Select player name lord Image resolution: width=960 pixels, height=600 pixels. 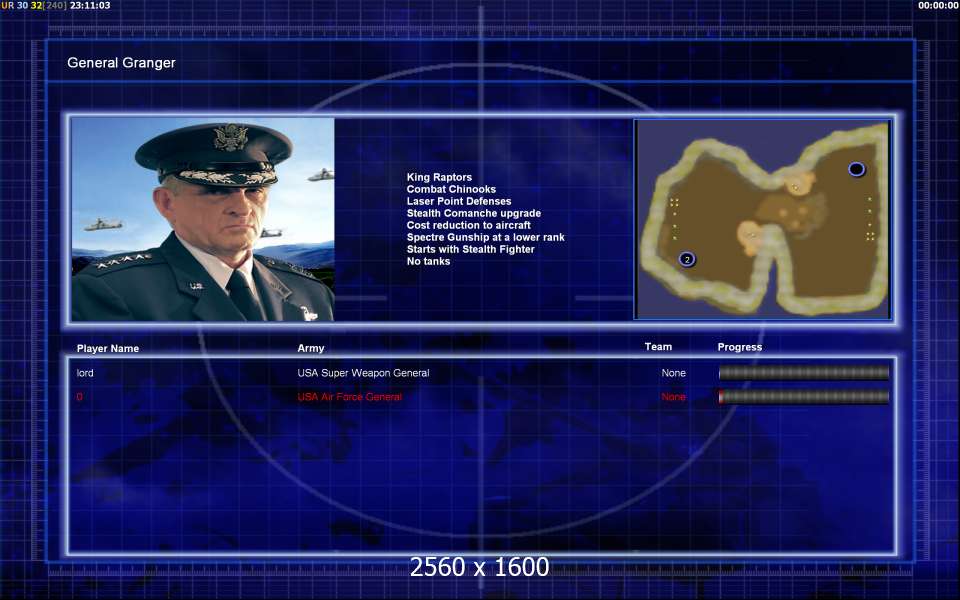coord(85,373)
